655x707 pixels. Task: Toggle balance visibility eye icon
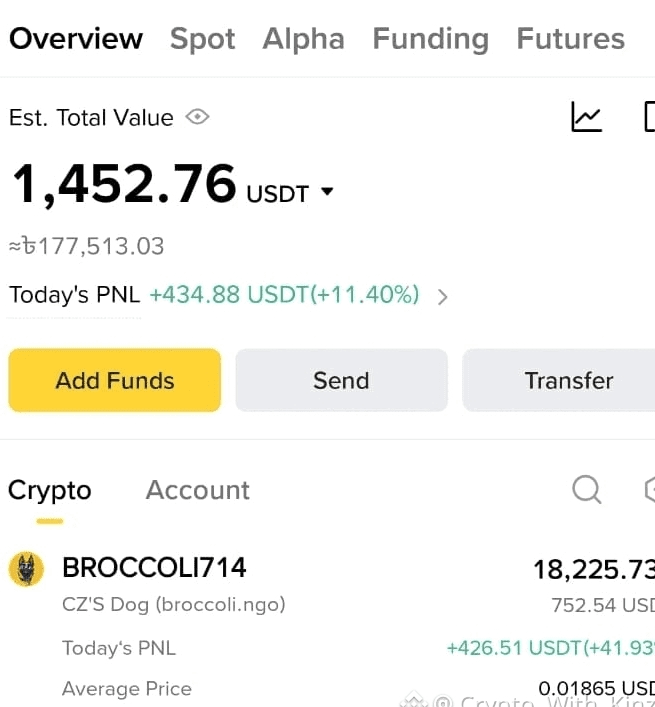[197, 117]
